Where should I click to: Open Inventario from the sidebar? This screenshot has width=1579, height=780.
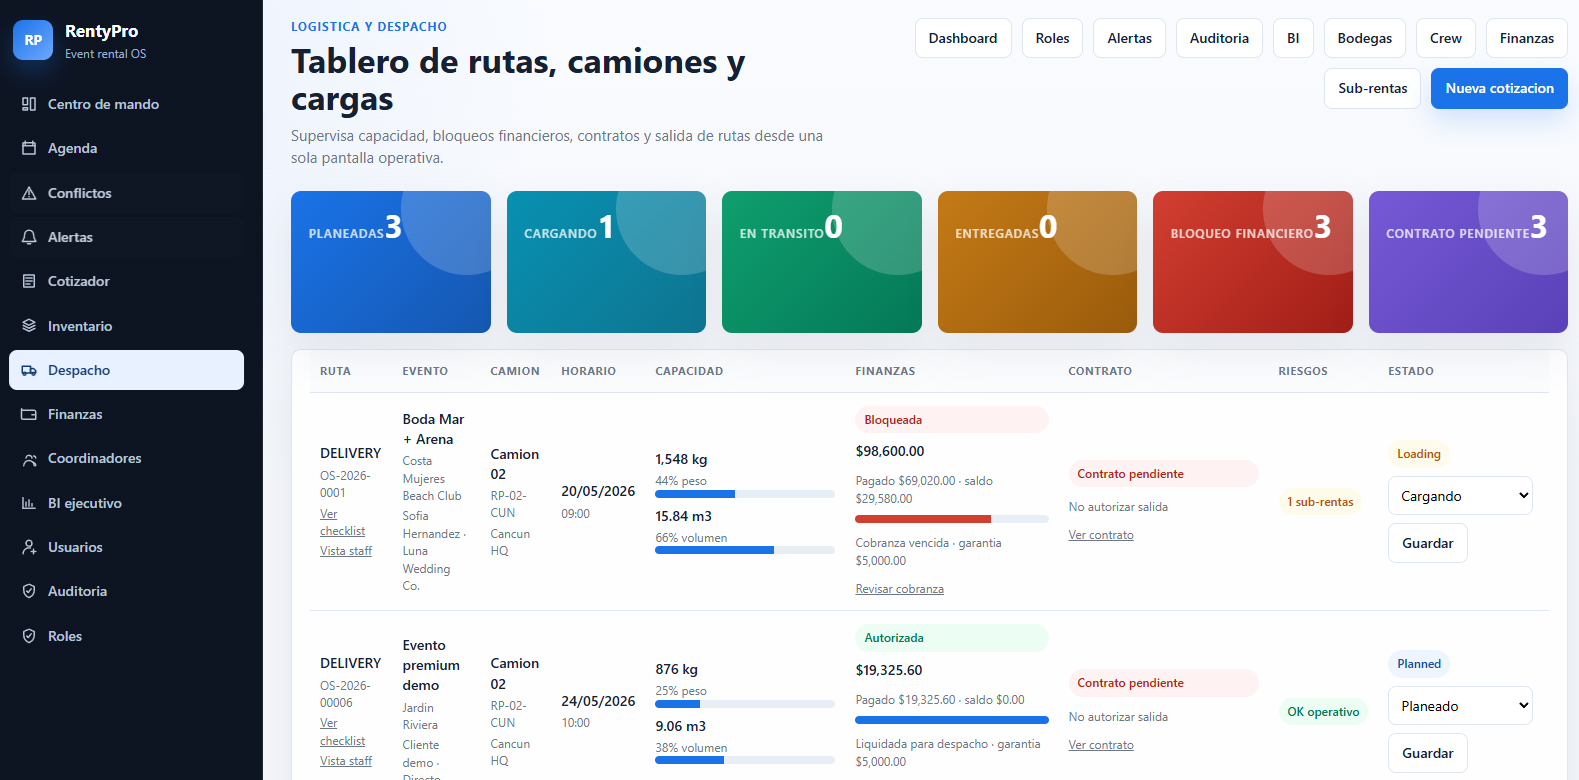click(x=126, y=326)
